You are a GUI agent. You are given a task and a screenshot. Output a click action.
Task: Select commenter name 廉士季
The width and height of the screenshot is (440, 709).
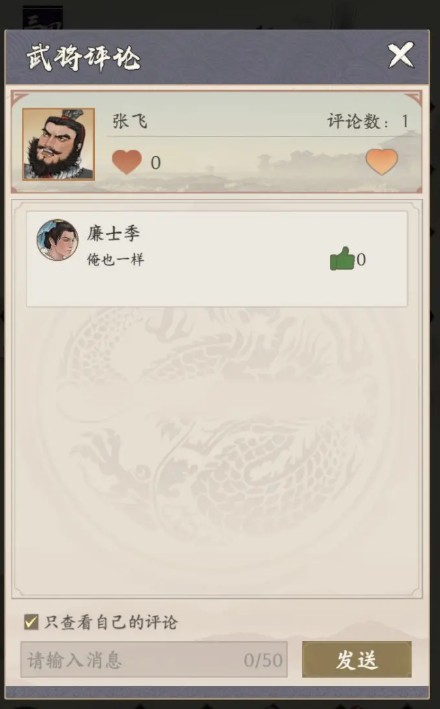113,233
